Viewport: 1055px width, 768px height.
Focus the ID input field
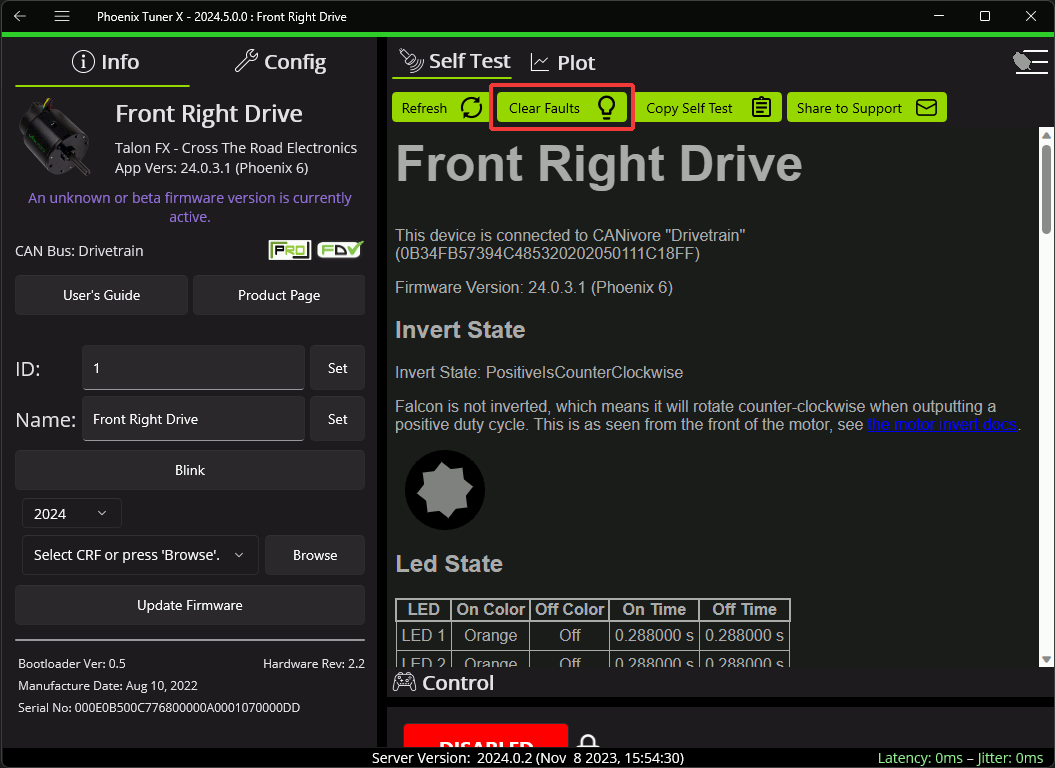pyautogui.click(x=193, y=368)
